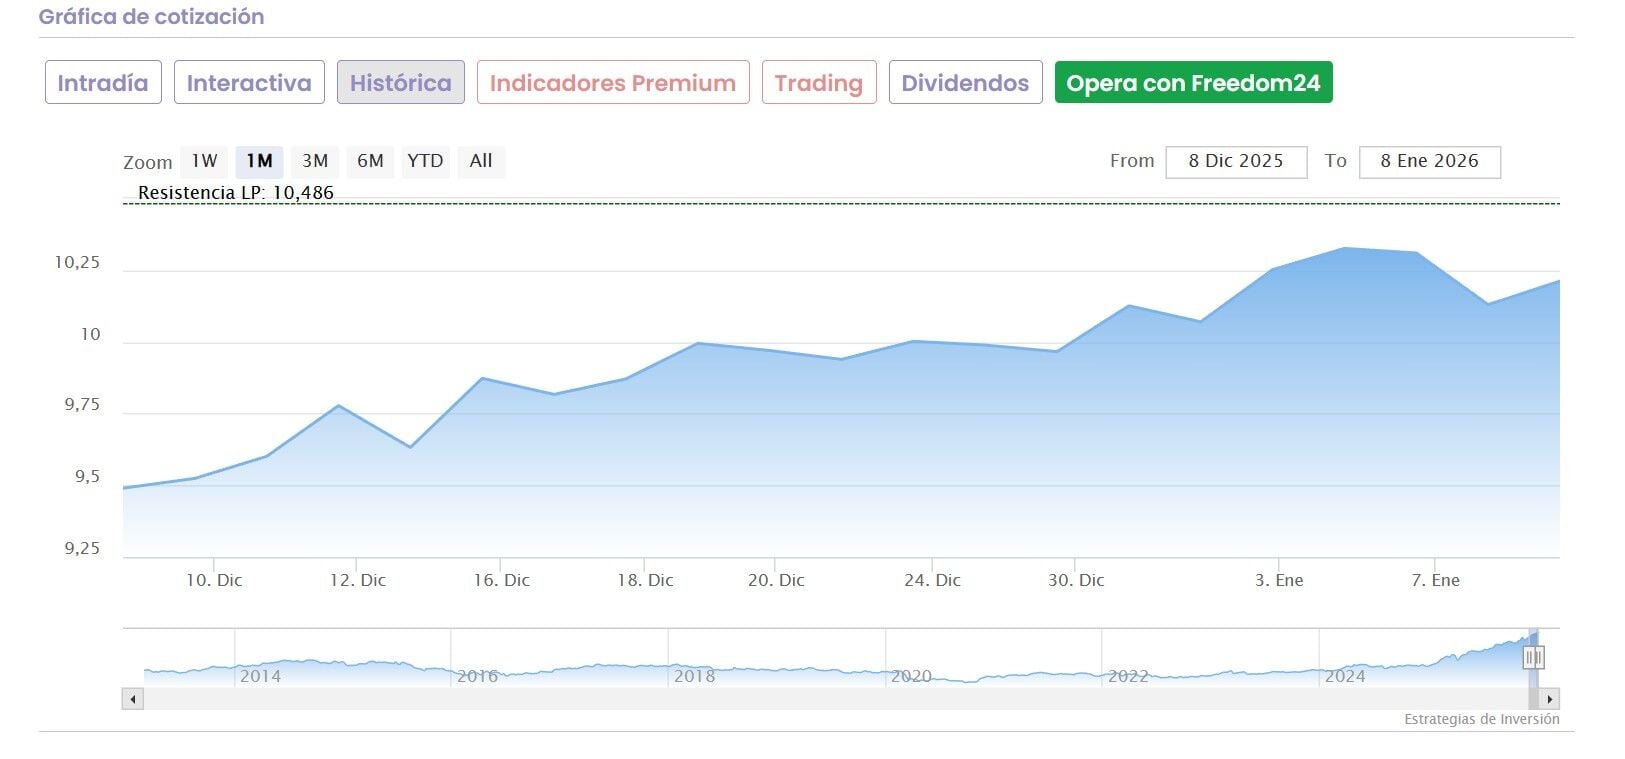Click the navigator scroll right arrow

pyautogui.click(x=1550, y=699)
